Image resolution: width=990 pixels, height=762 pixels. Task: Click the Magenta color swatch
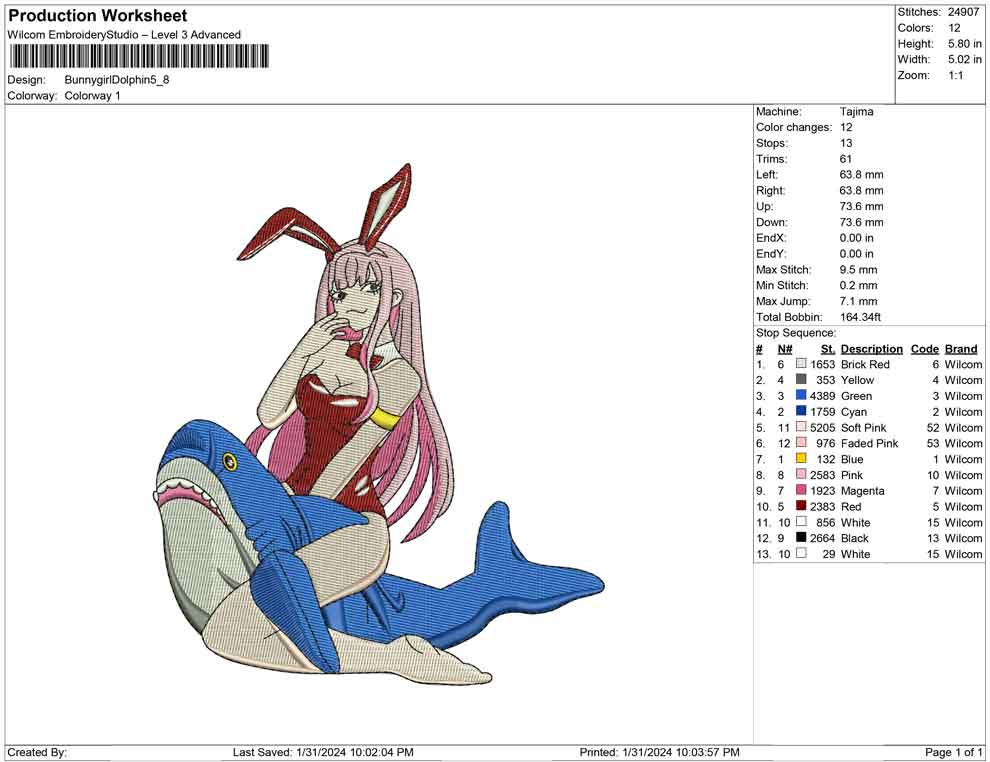[x=801, y=490]
